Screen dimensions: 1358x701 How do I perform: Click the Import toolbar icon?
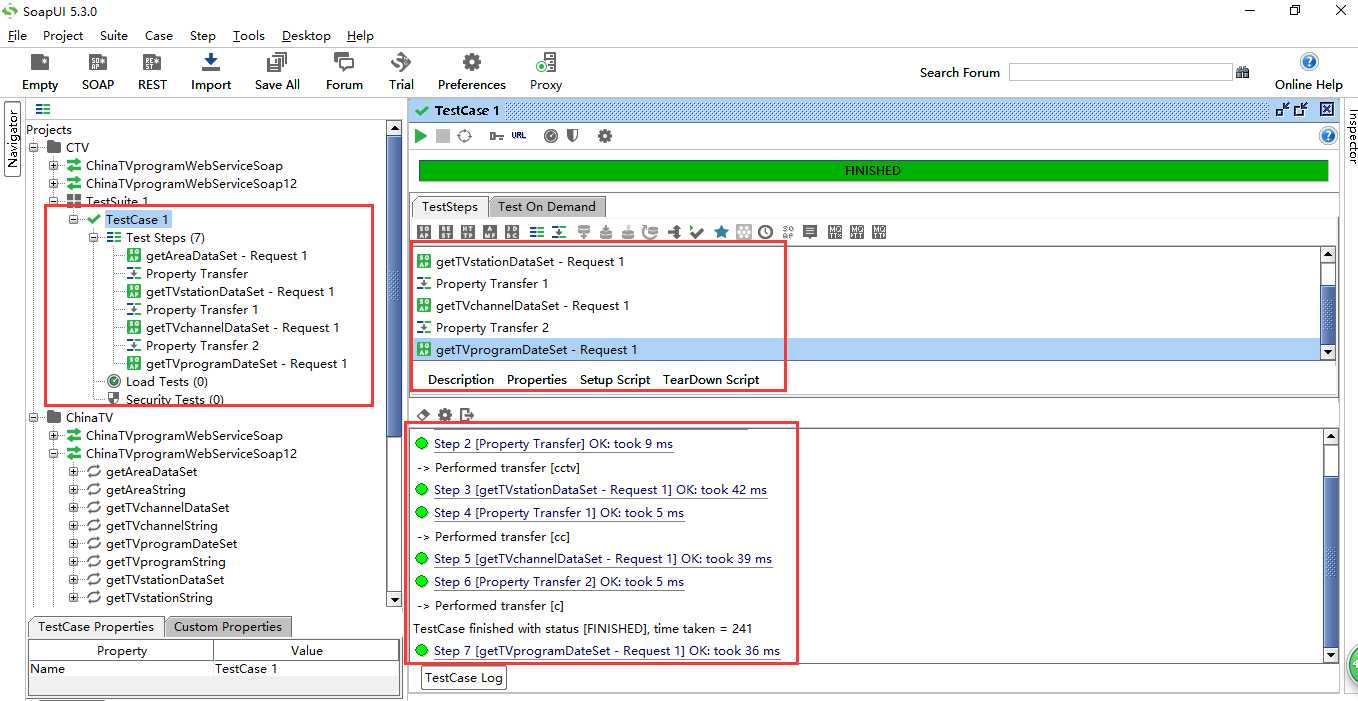click(211, 72)
